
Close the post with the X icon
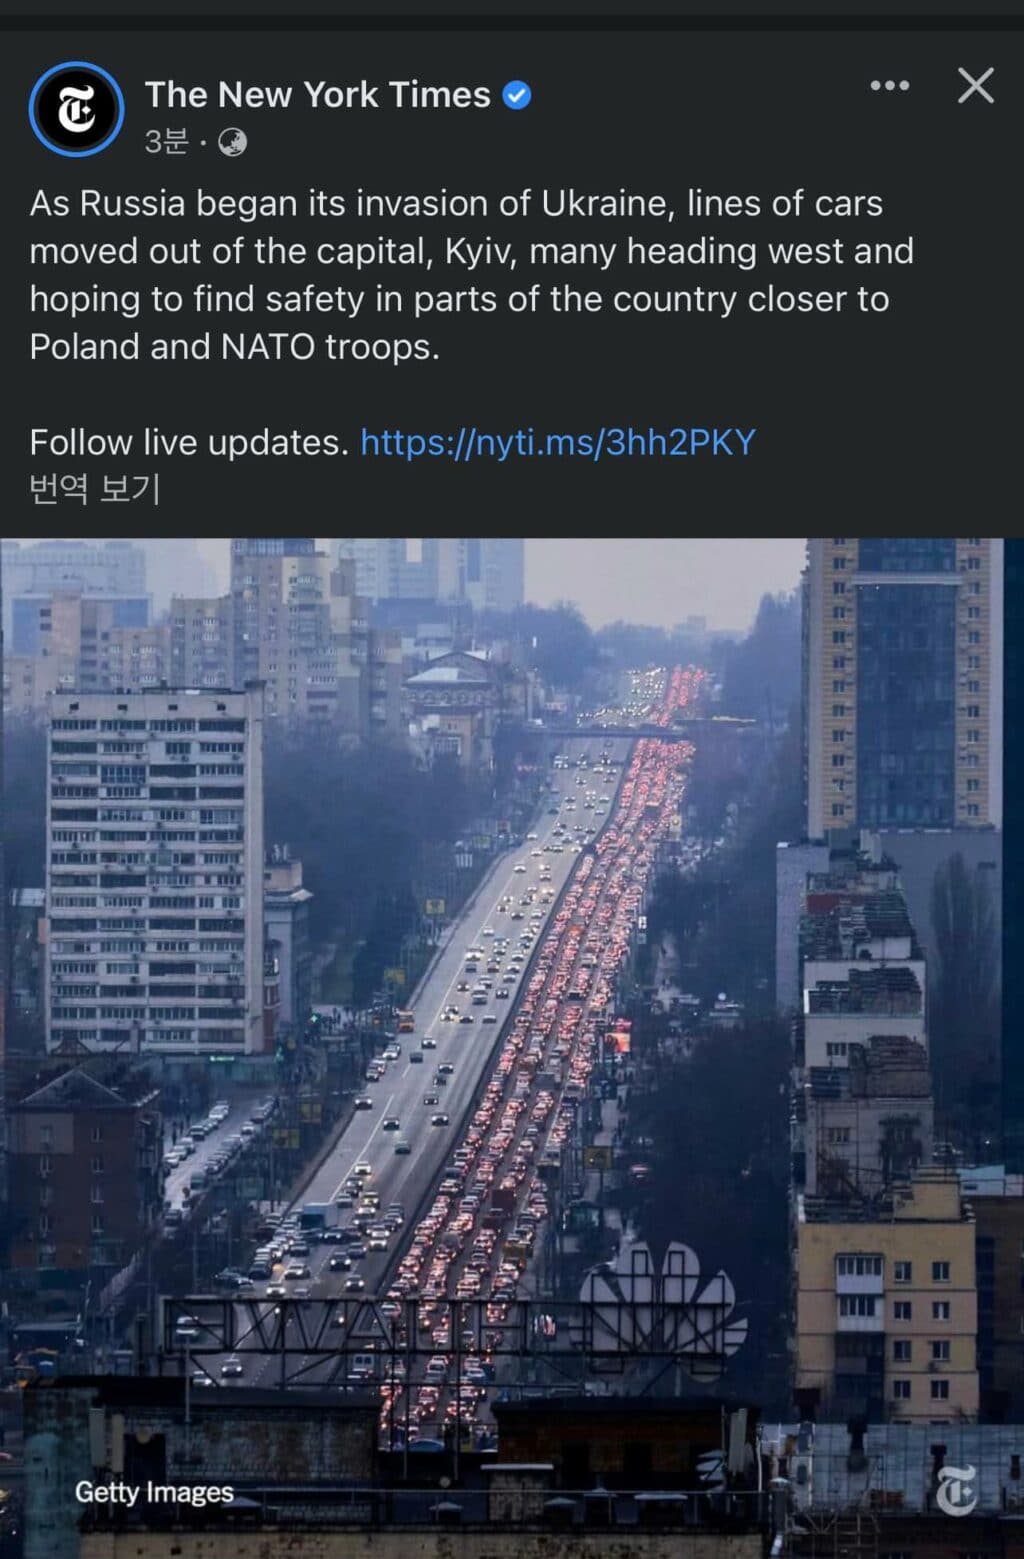pos(975,86)
